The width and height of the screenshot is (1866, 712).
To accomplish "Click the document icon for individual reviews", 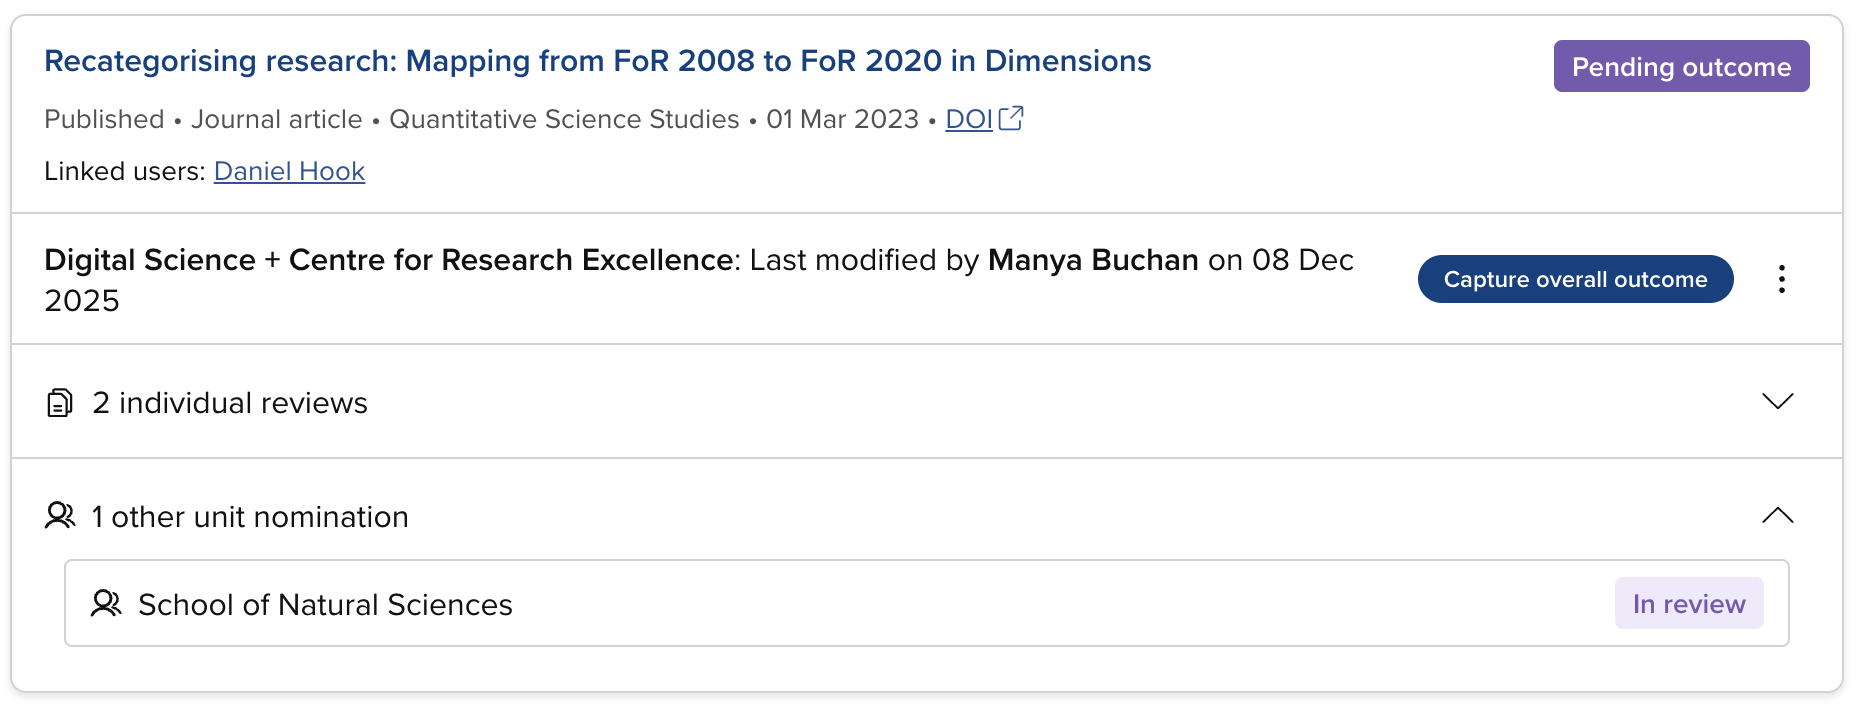I will pos(60,403).
